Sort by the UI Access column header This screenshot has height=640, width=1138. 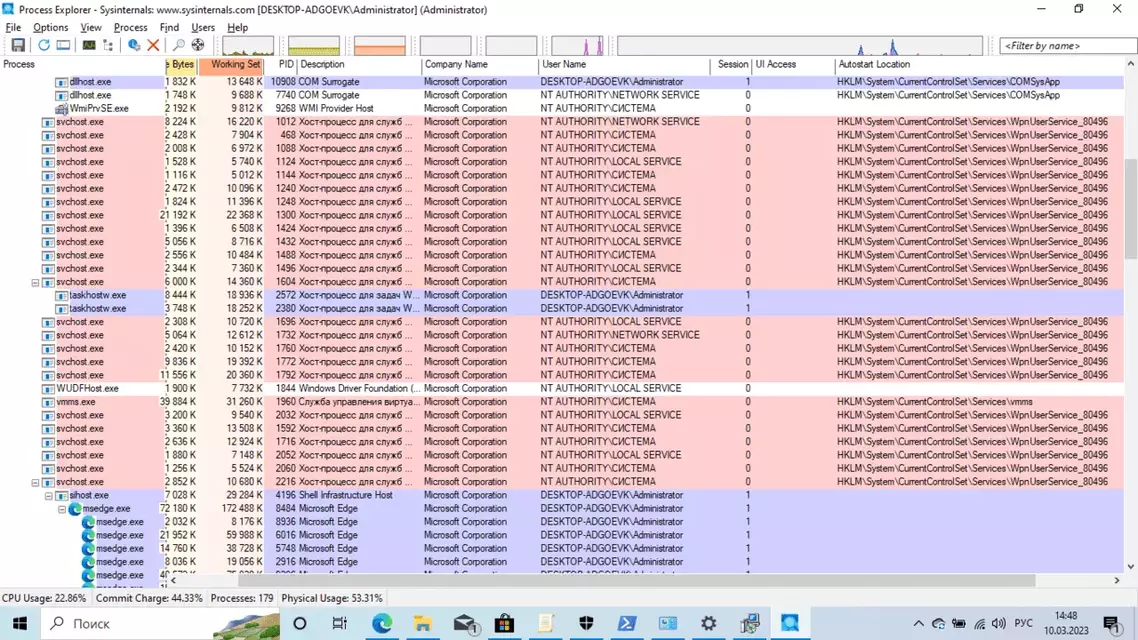click(793, 65)
